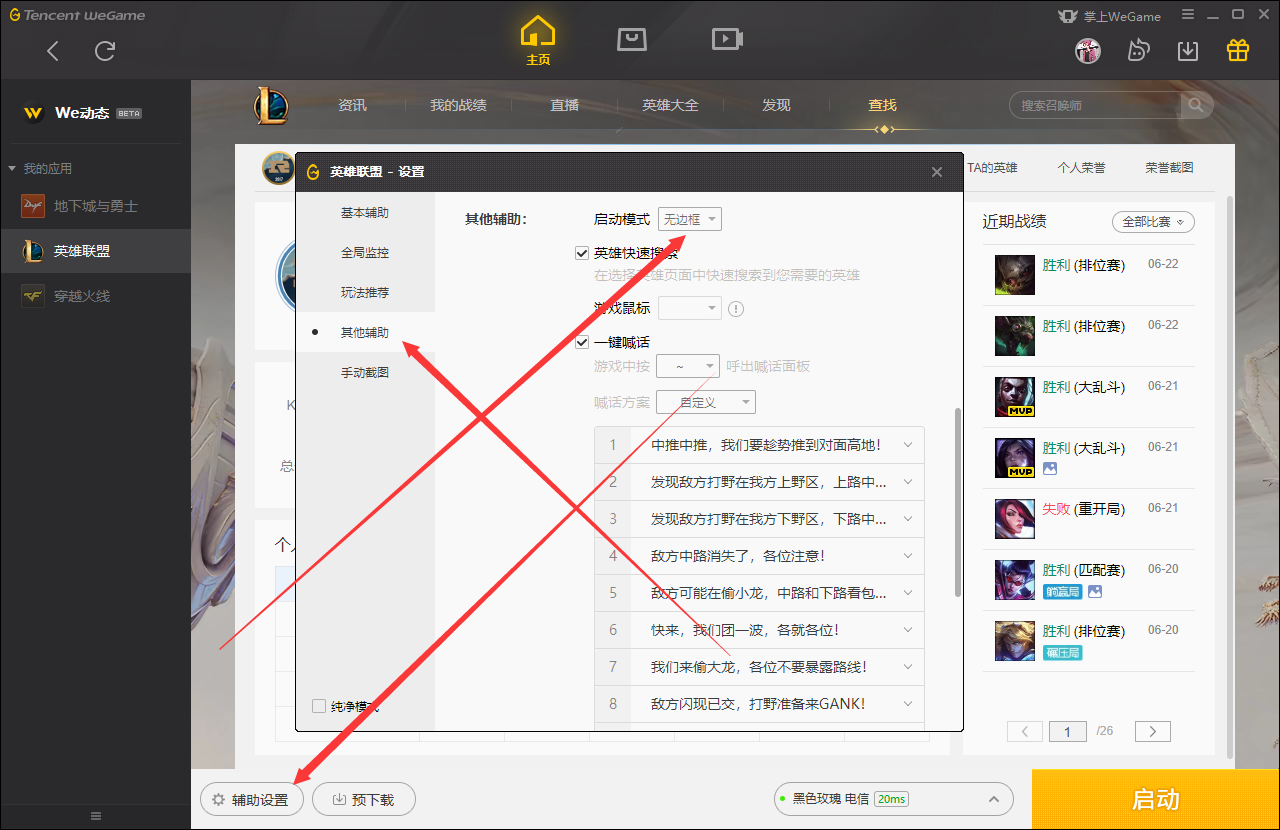Open the download manager icon

1188,50
